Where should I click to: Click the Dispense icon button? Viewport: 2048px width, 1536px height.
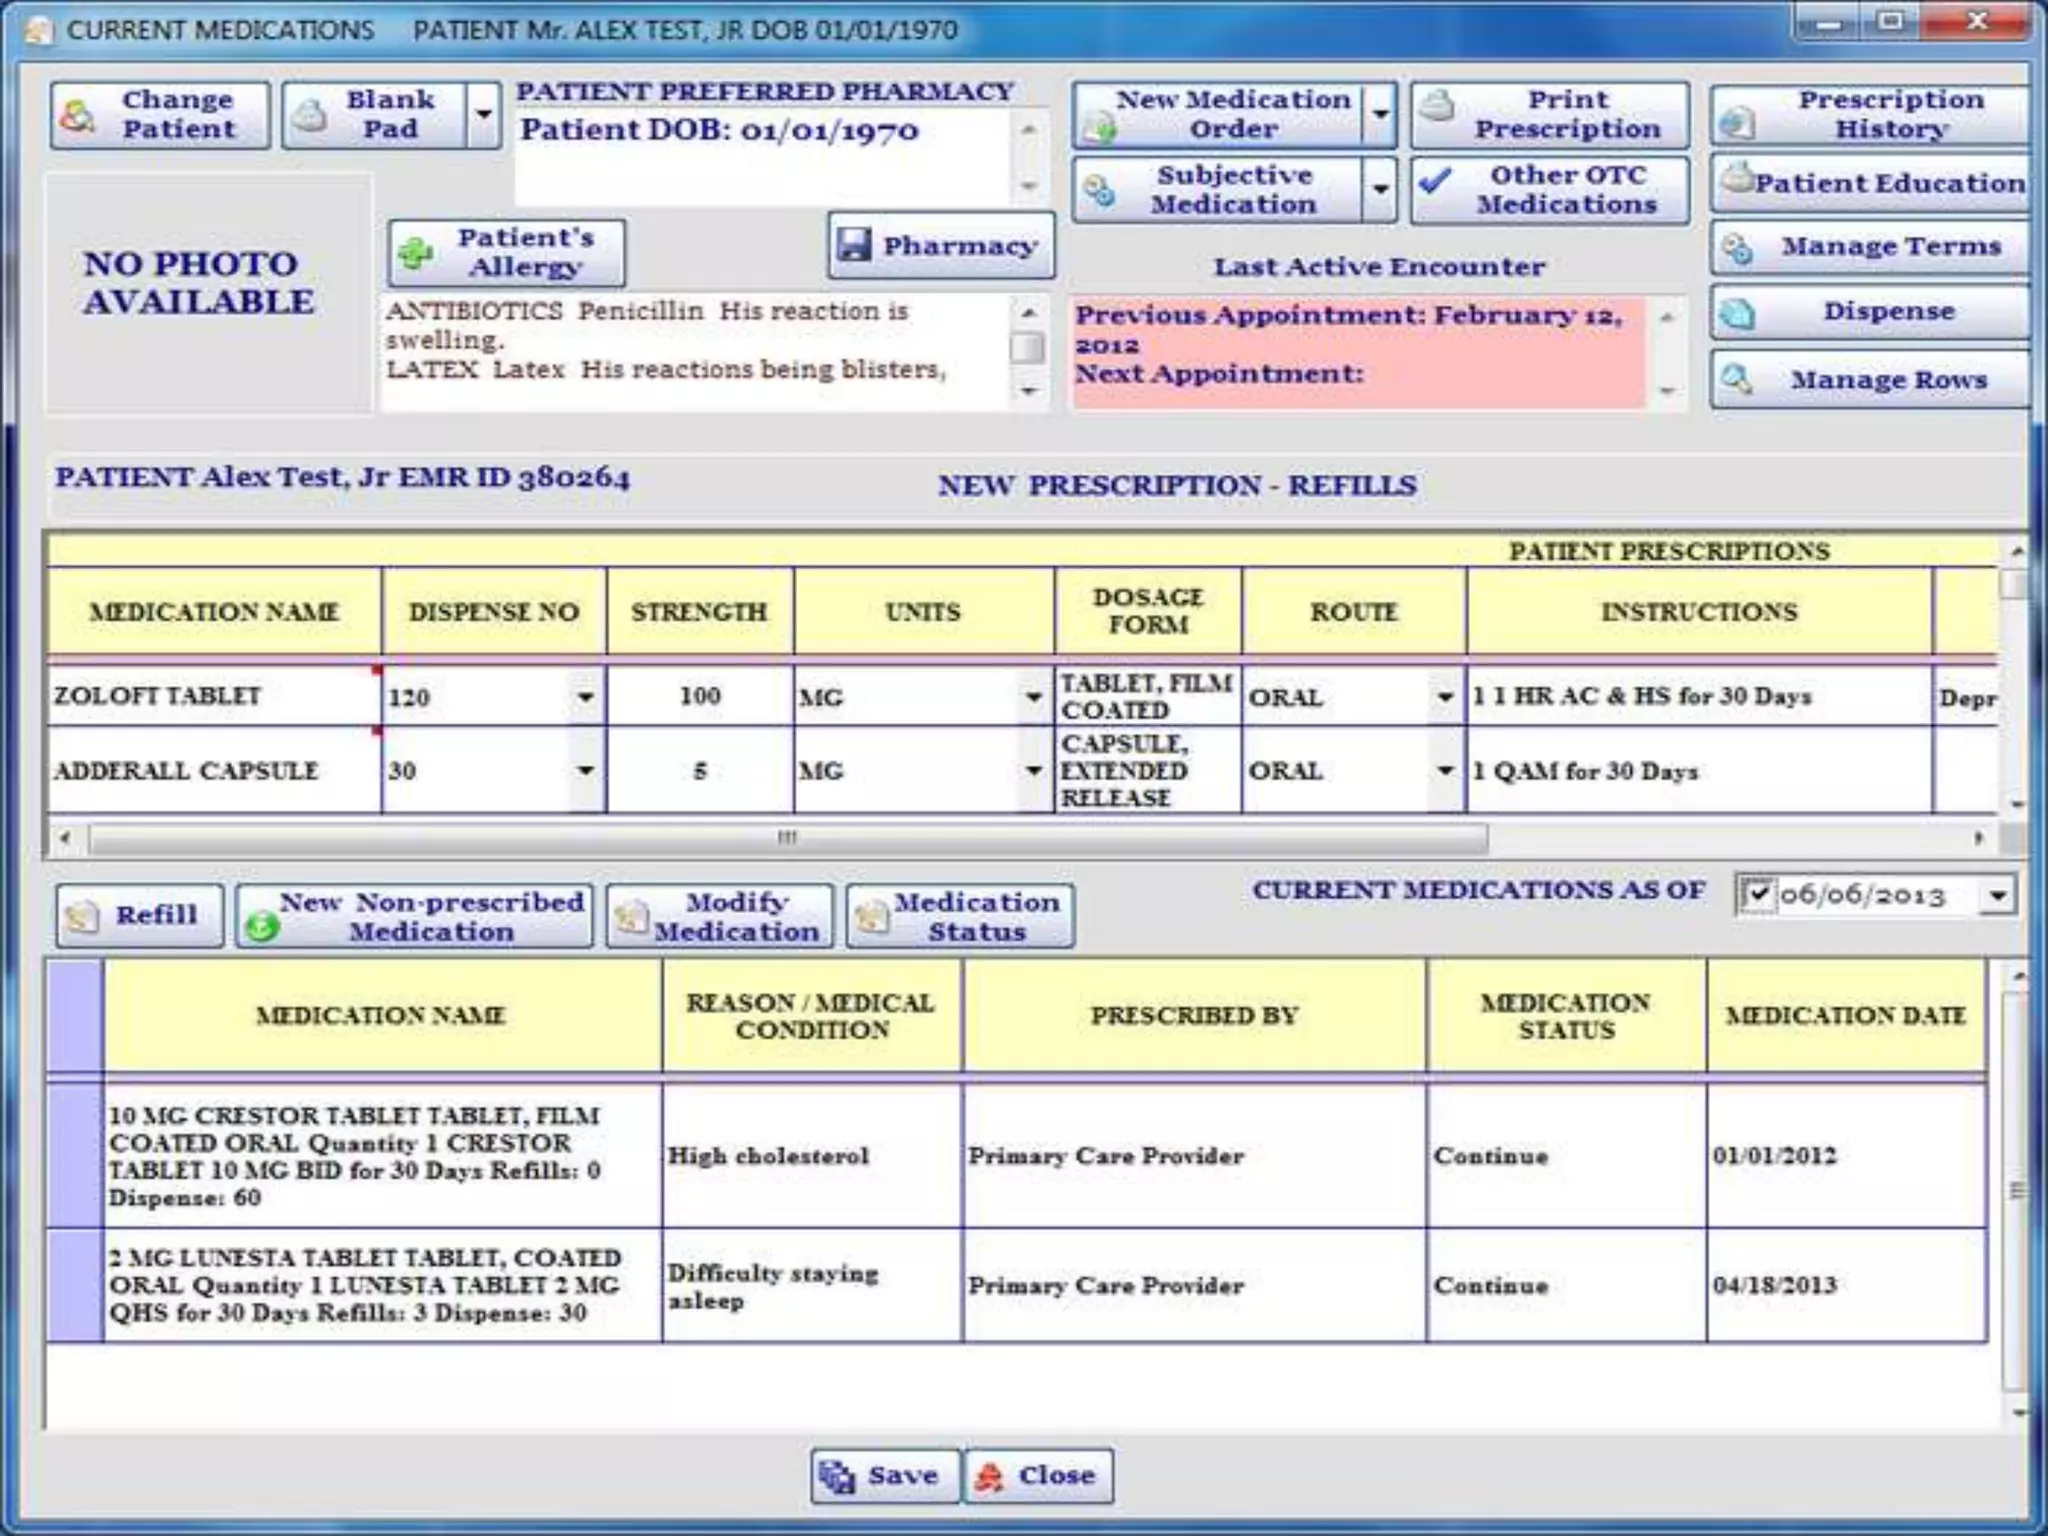1737,312
